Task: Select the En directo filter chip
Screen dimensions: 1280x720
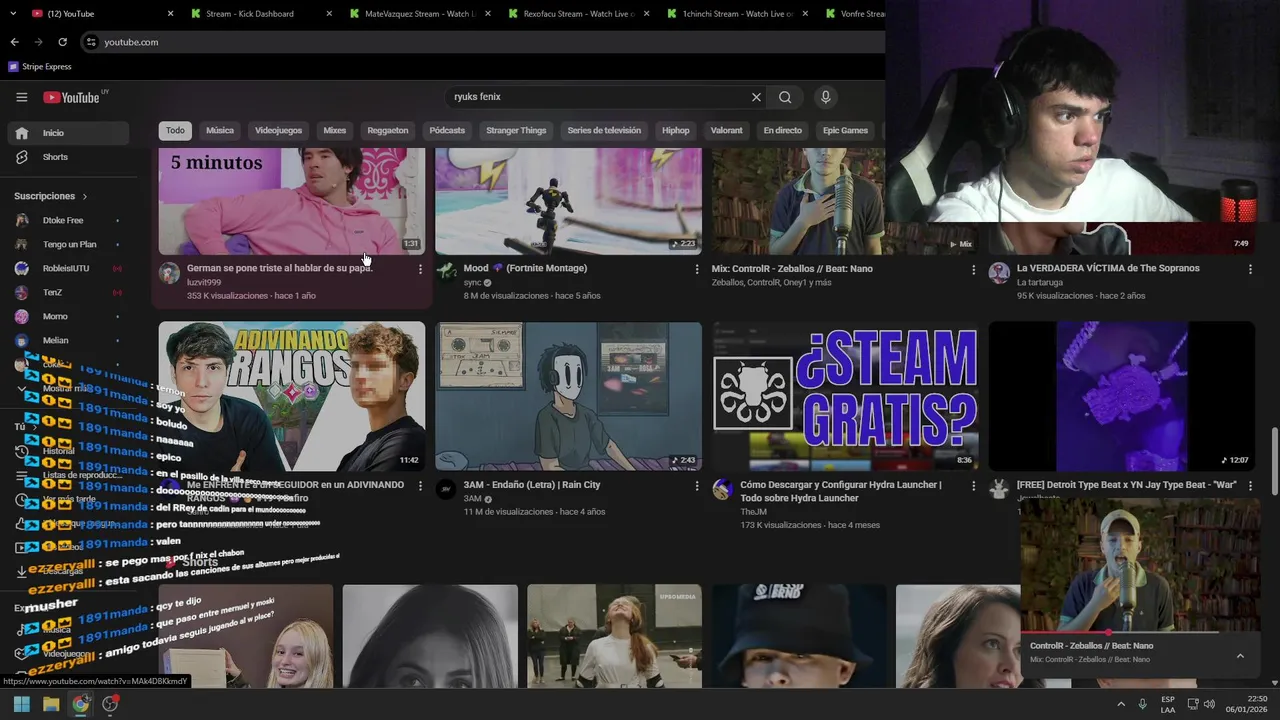Action: click(x=783, y=131)
